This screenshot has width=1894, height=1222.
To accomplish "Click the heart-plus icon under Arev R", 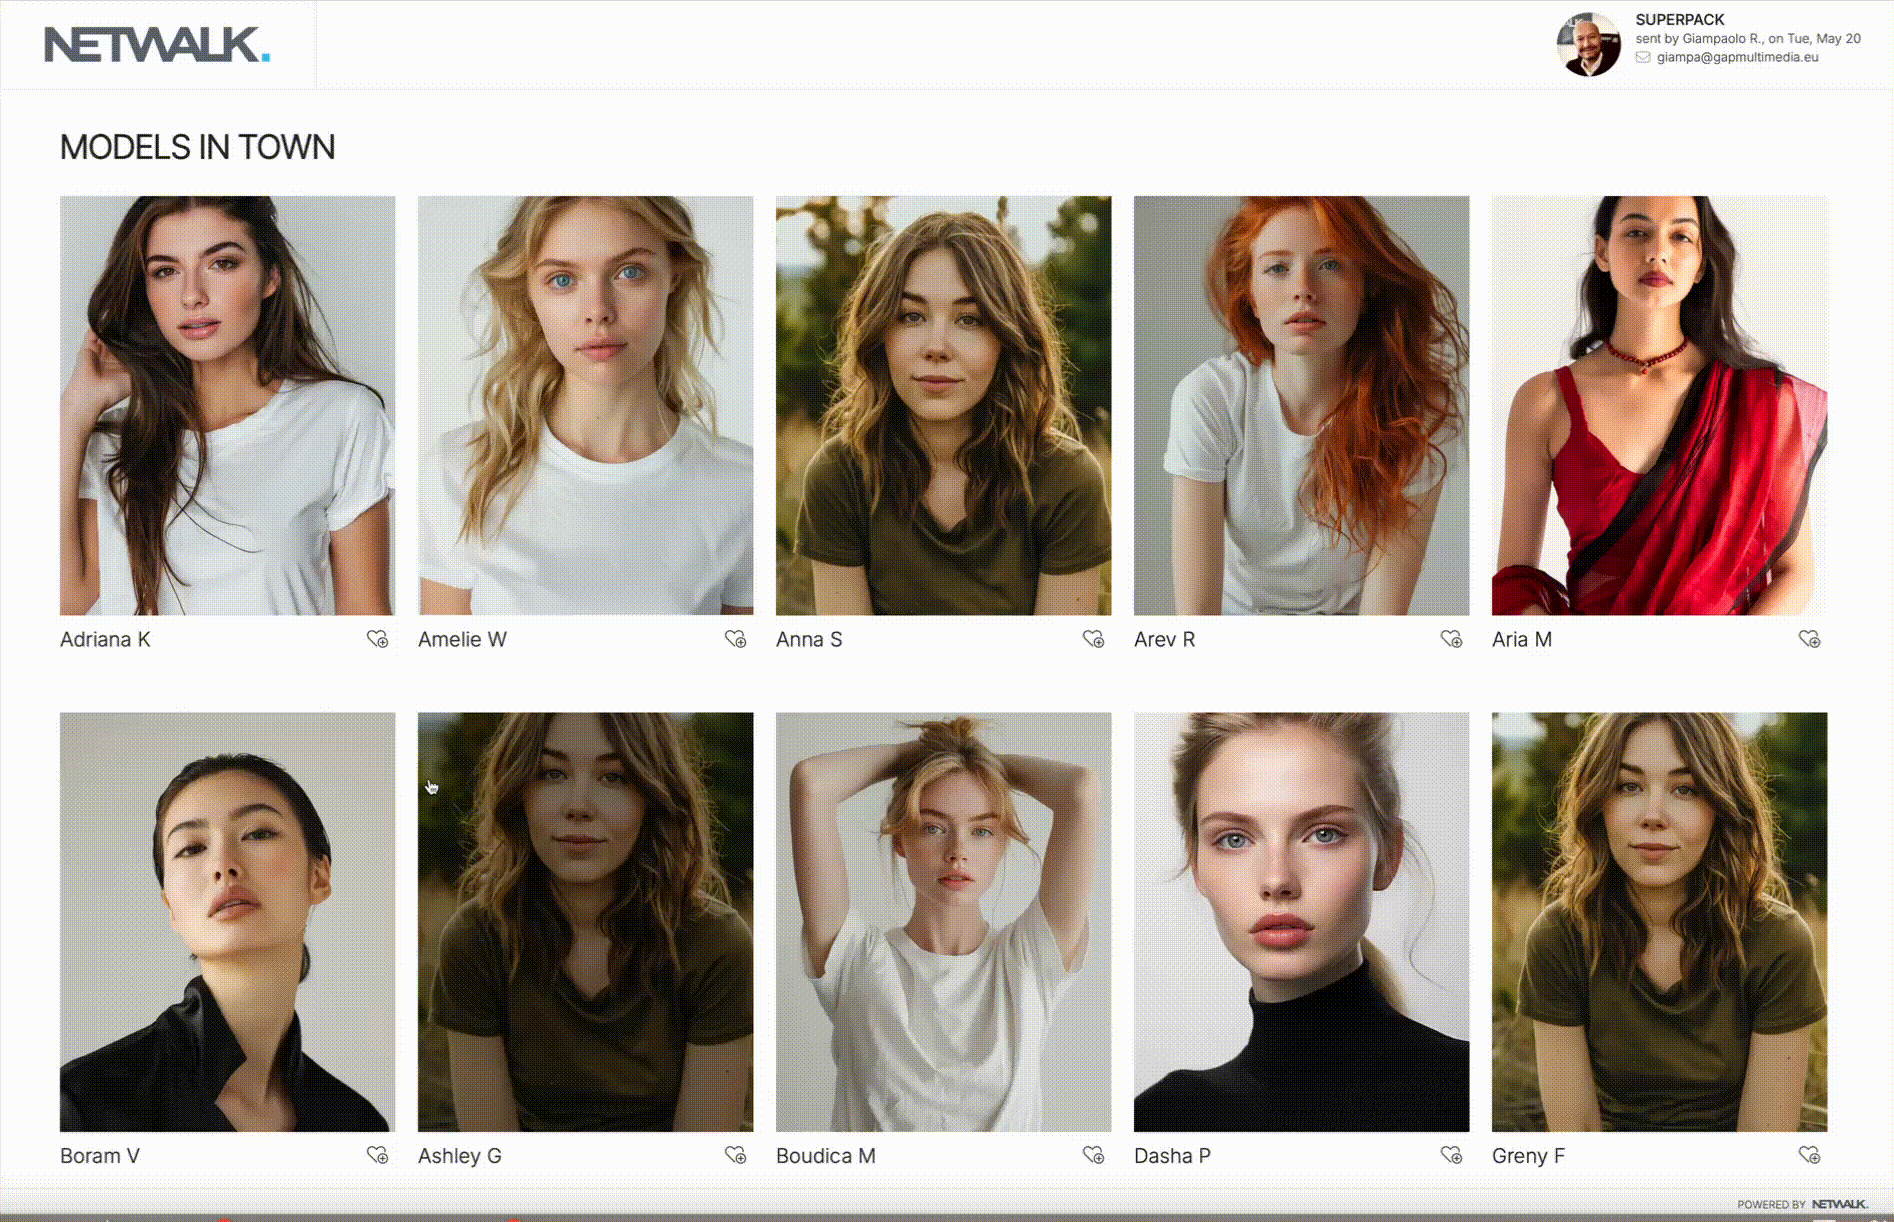I will coord(1453,639).
